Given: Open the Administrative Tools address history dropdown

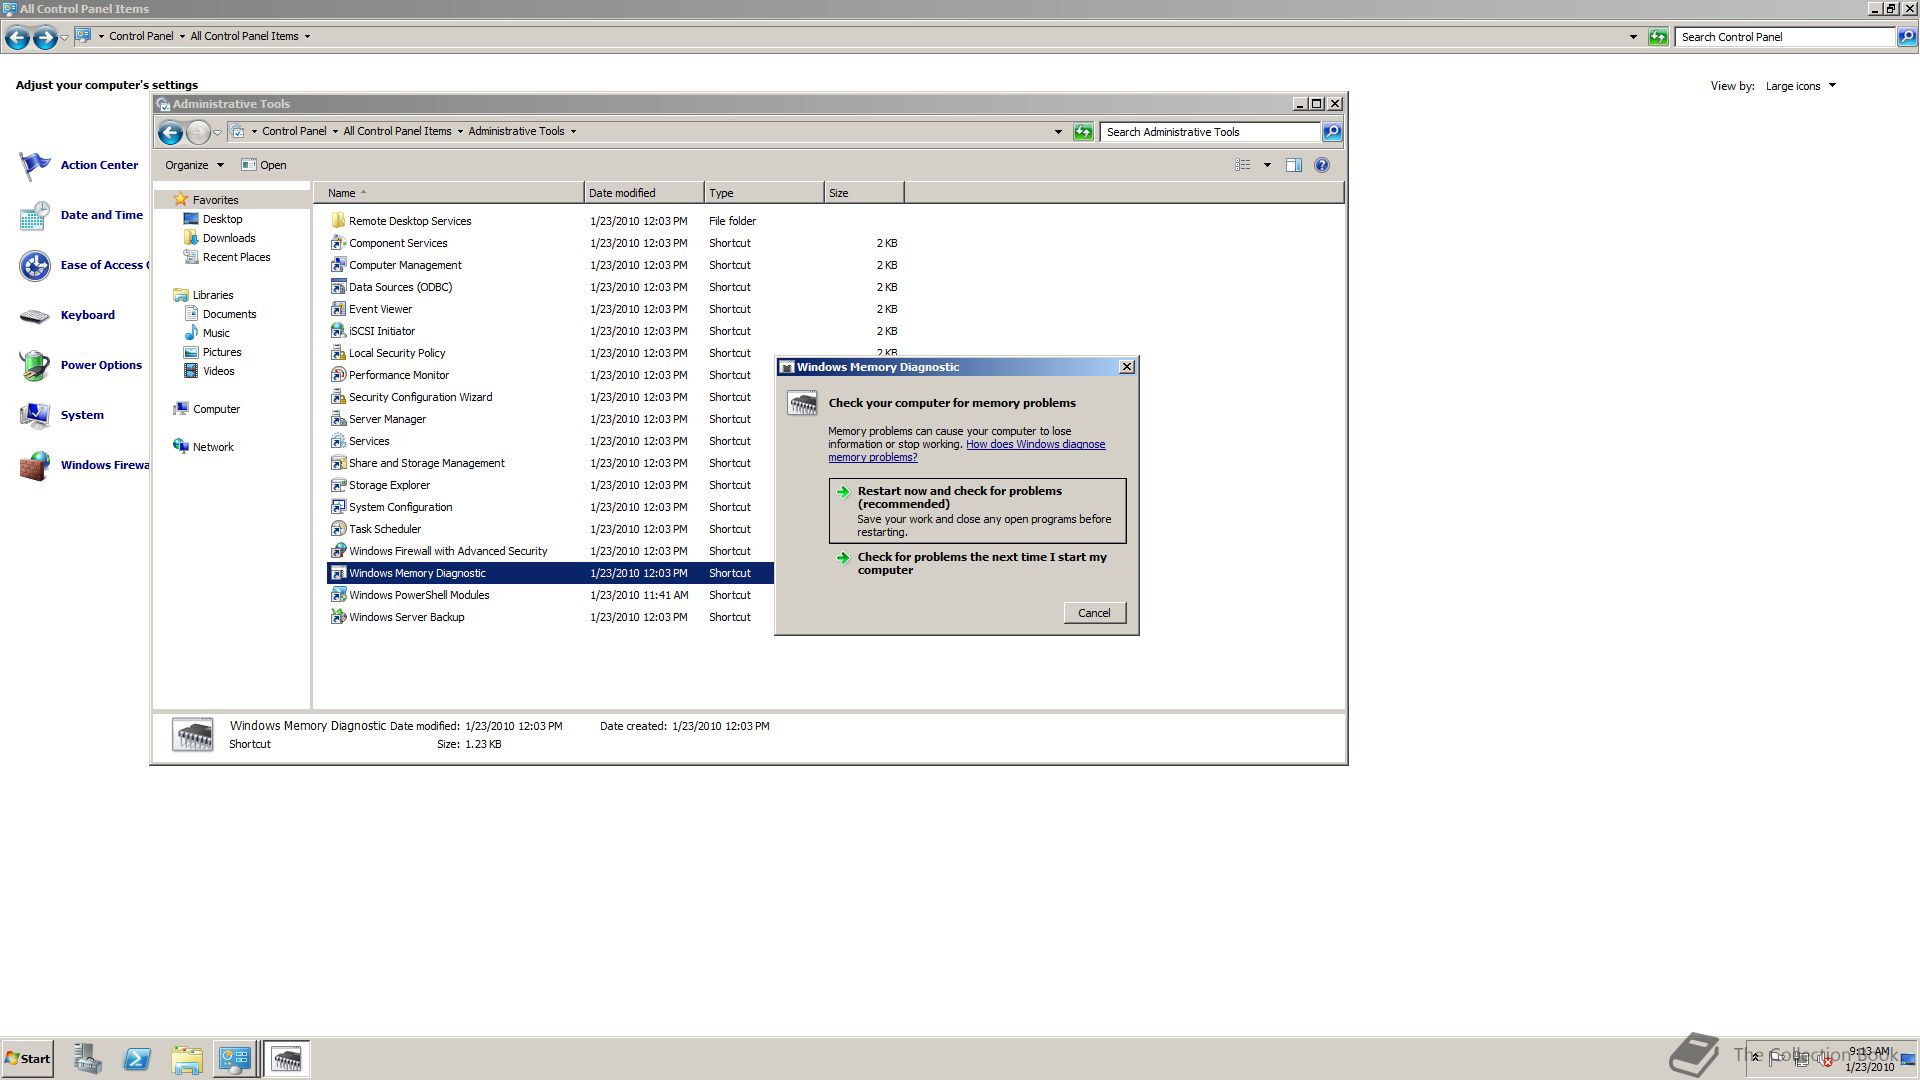Looking at the screenshot, I should point(1058,132).
